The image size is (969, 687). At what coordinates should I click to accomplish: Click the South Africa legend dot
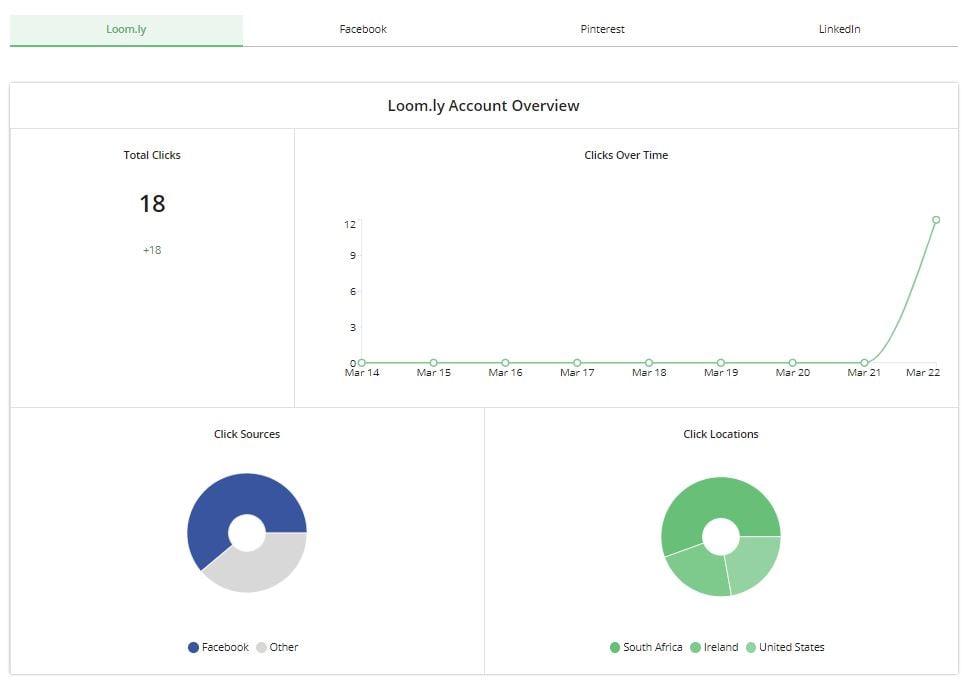tap(614, 647)
